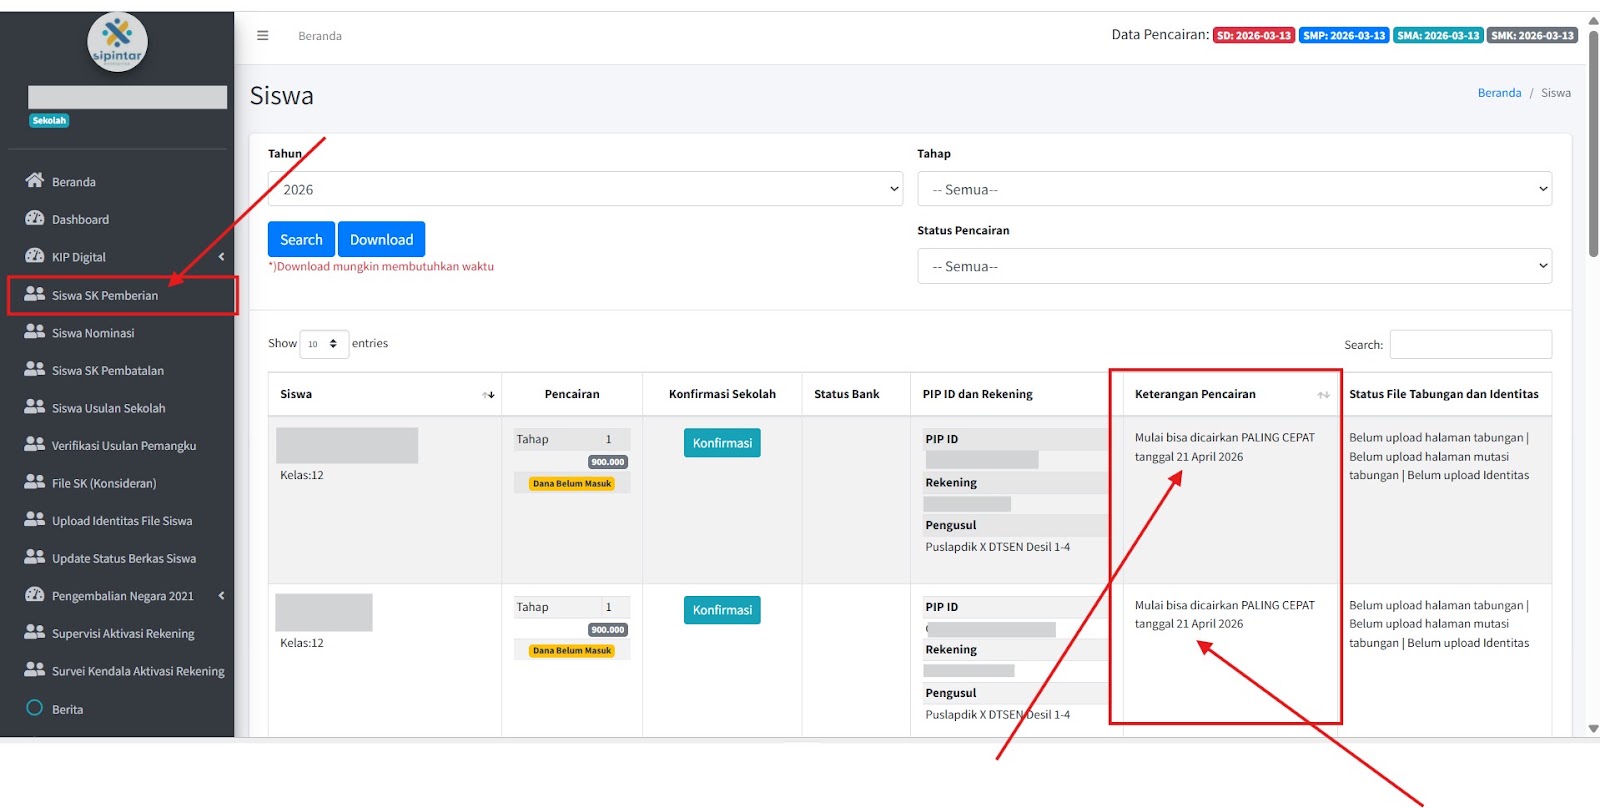This screenshot has width=1600, height=808.
Task: Click the Download mungkin membutuhkan waktu note
Action: (x=381, y=267)
